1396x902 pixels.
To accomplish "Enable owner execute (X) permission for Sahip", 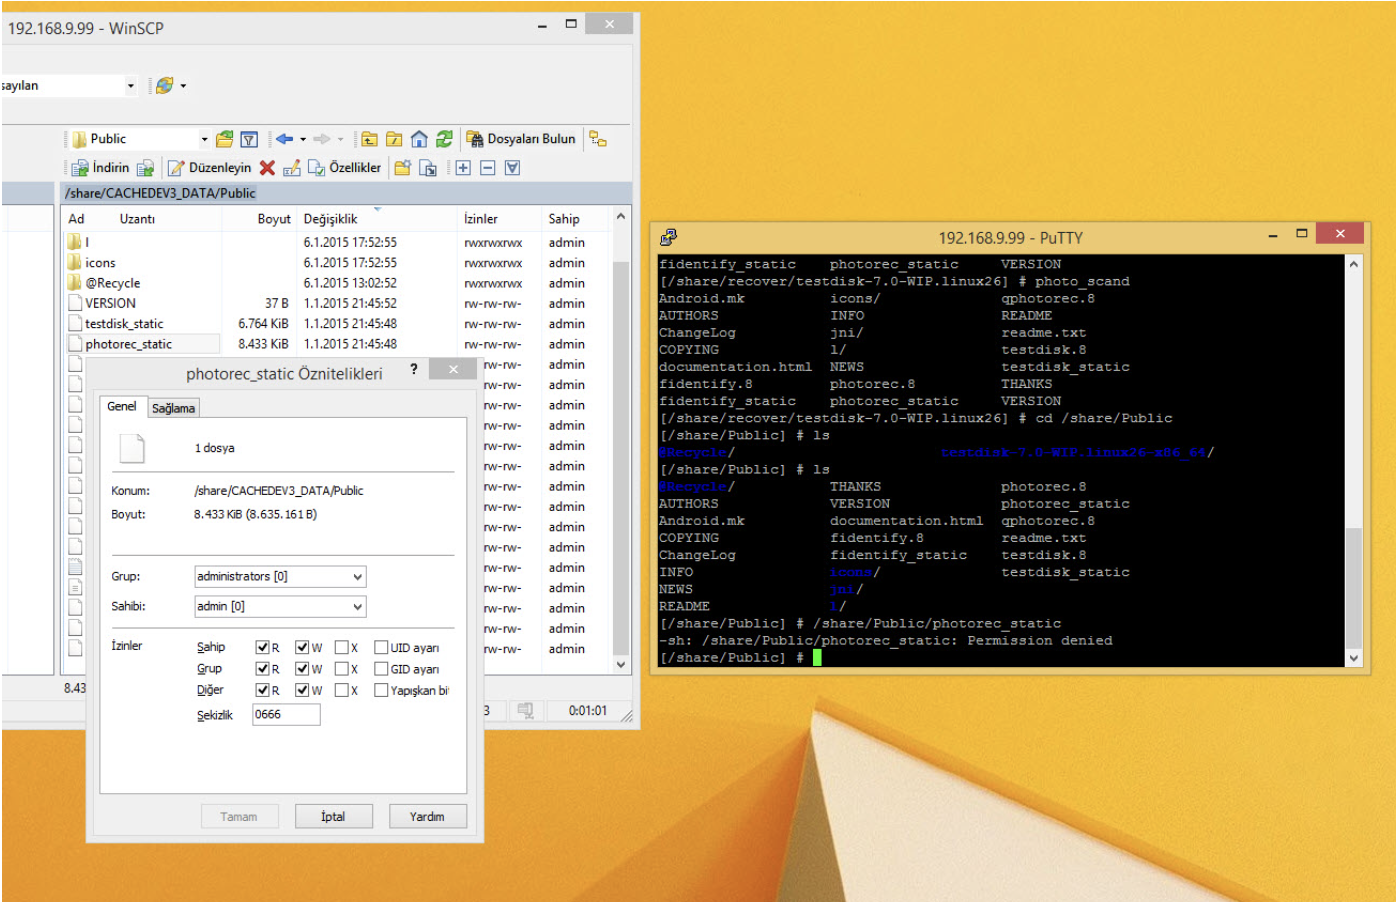I will pyautogui.click(x=342, y=648).
